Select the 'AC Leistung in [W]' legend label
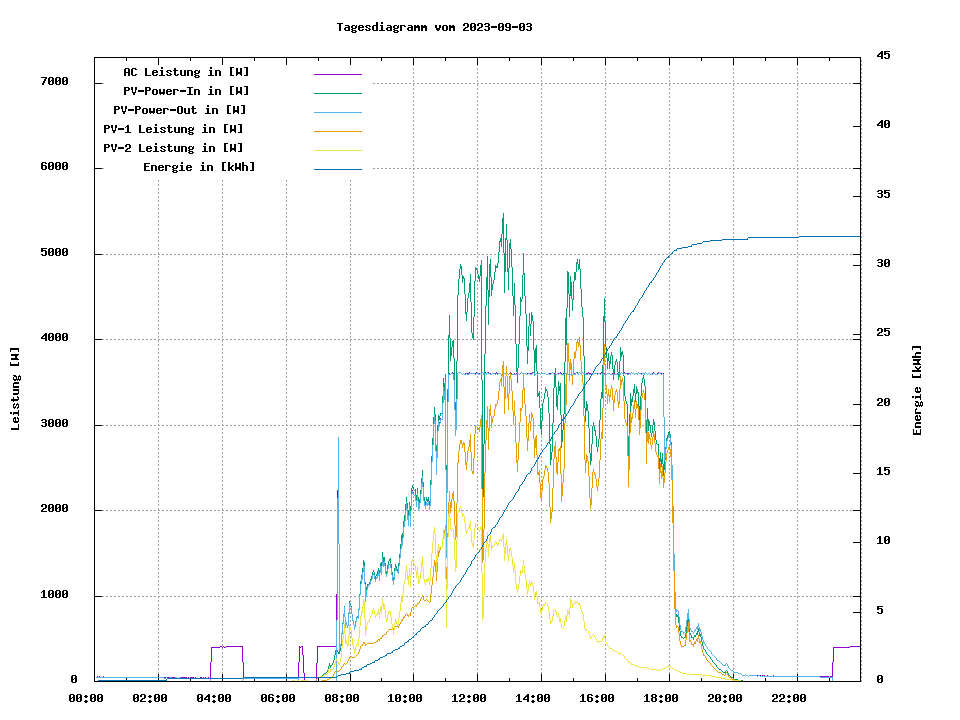Image resolution: width=960 pixels, height=720 pixels. [x=186, y=72]
